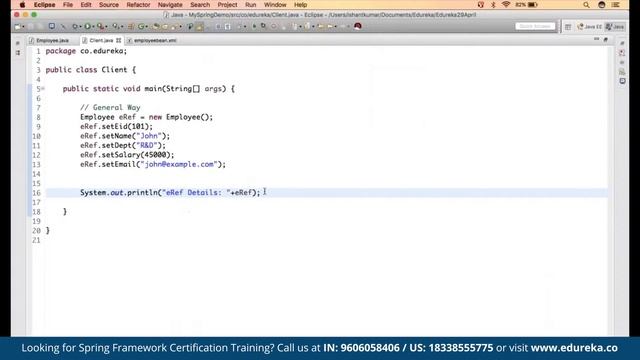
Task: Click the red round icon ending the toolbar
Action: pyautogui.click(x=358, y=26)
